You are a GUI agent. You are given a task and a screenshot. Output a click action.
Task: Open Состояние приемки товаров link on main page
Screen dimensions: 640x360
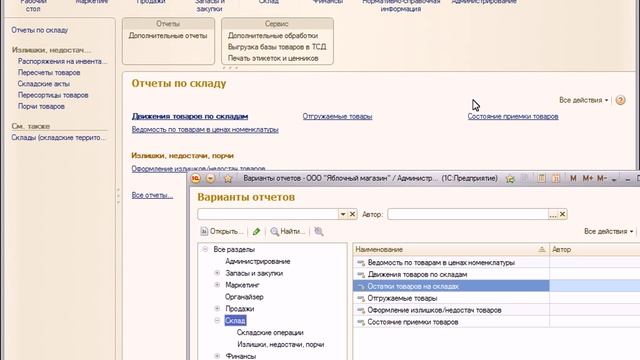513,116
